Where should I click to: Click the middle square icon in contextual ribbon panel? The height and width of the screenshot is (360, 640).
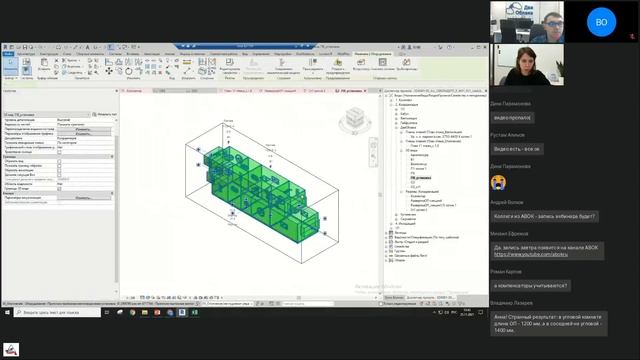point(382,62)
